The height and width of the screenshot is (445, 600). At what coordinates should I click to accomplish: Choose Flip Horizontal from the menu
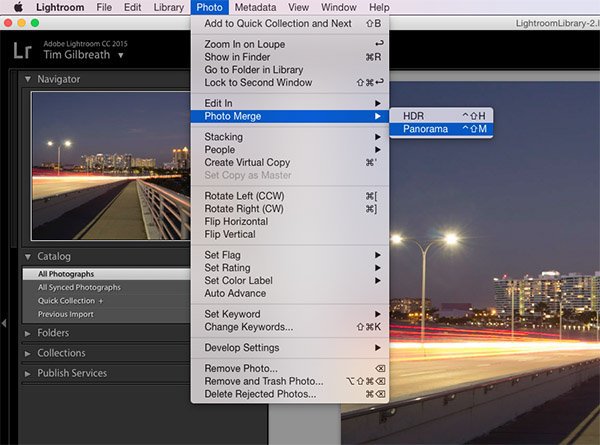point(236,221)
